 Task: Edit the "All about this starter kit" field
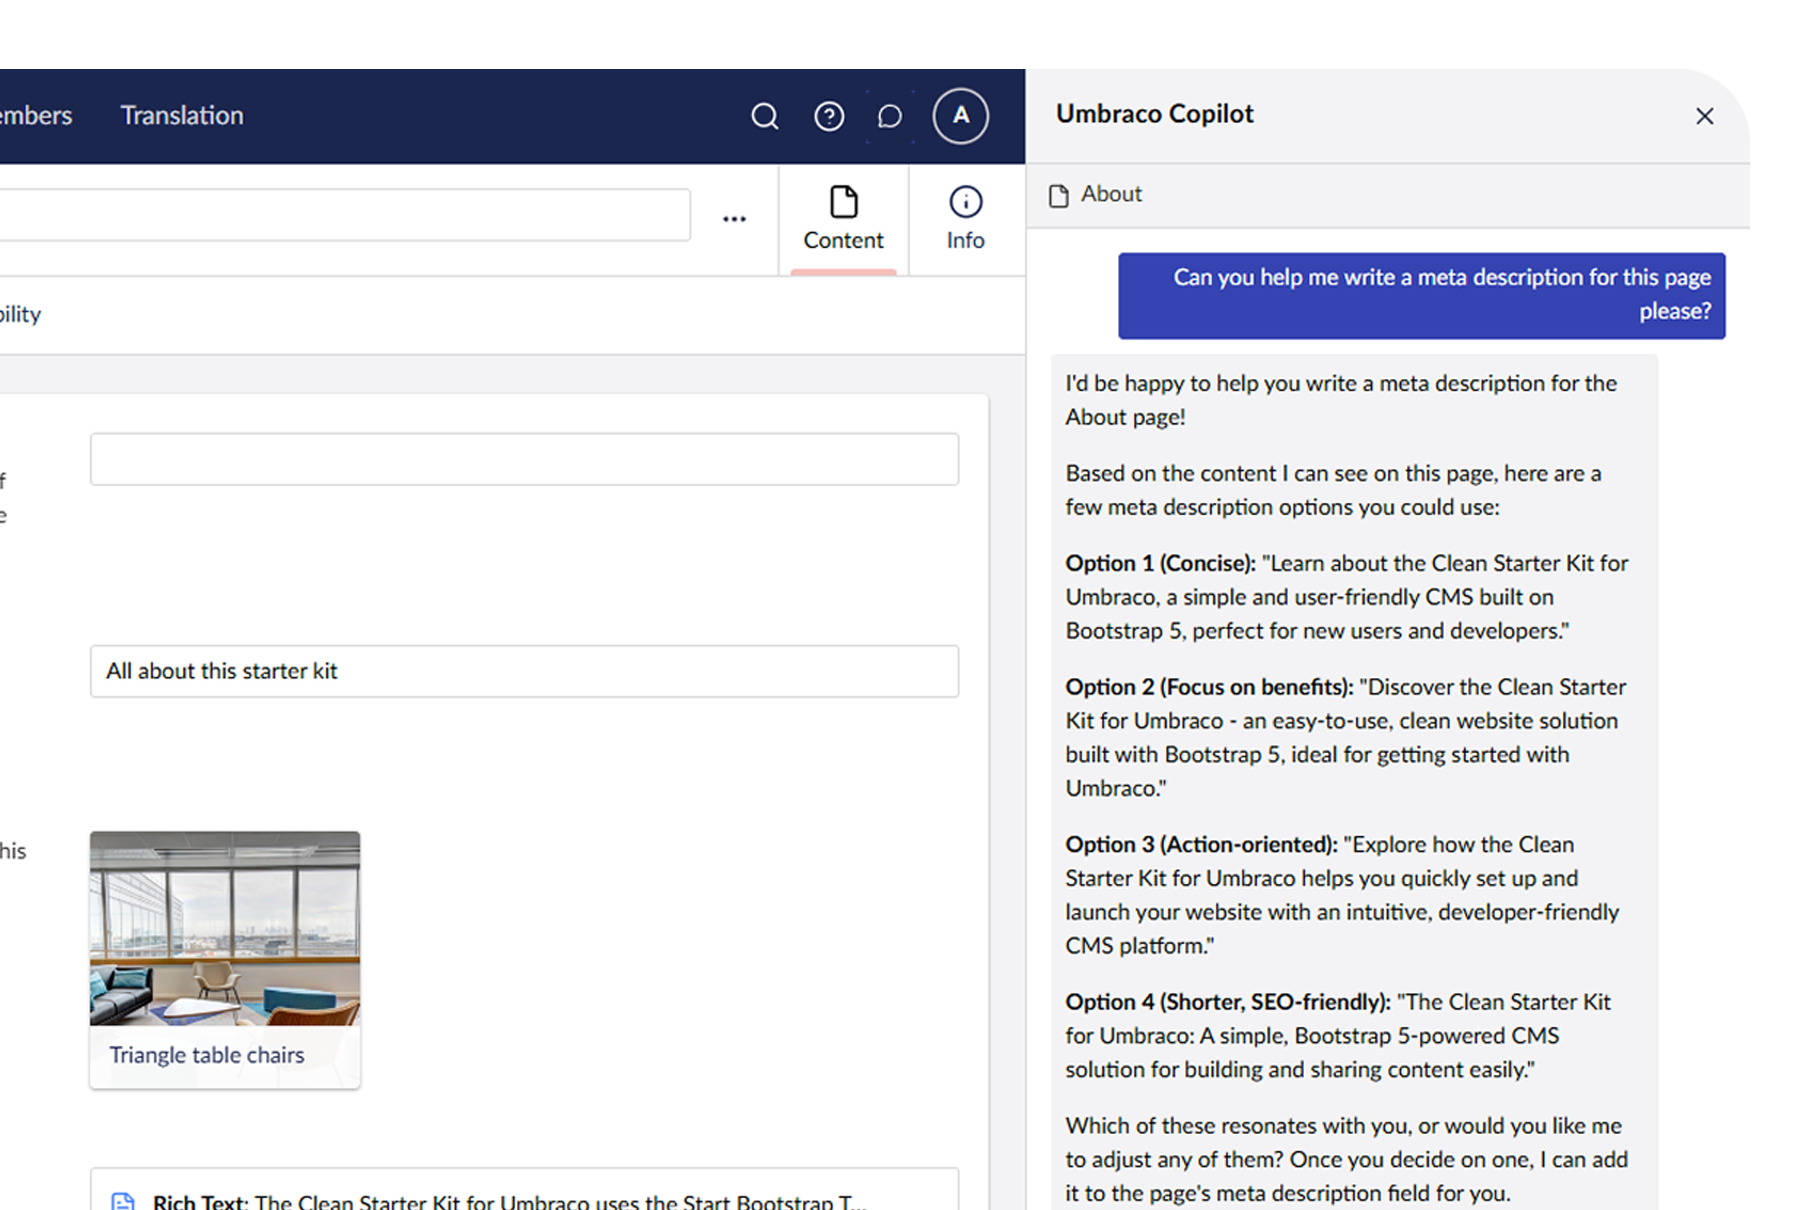point(524,671)
